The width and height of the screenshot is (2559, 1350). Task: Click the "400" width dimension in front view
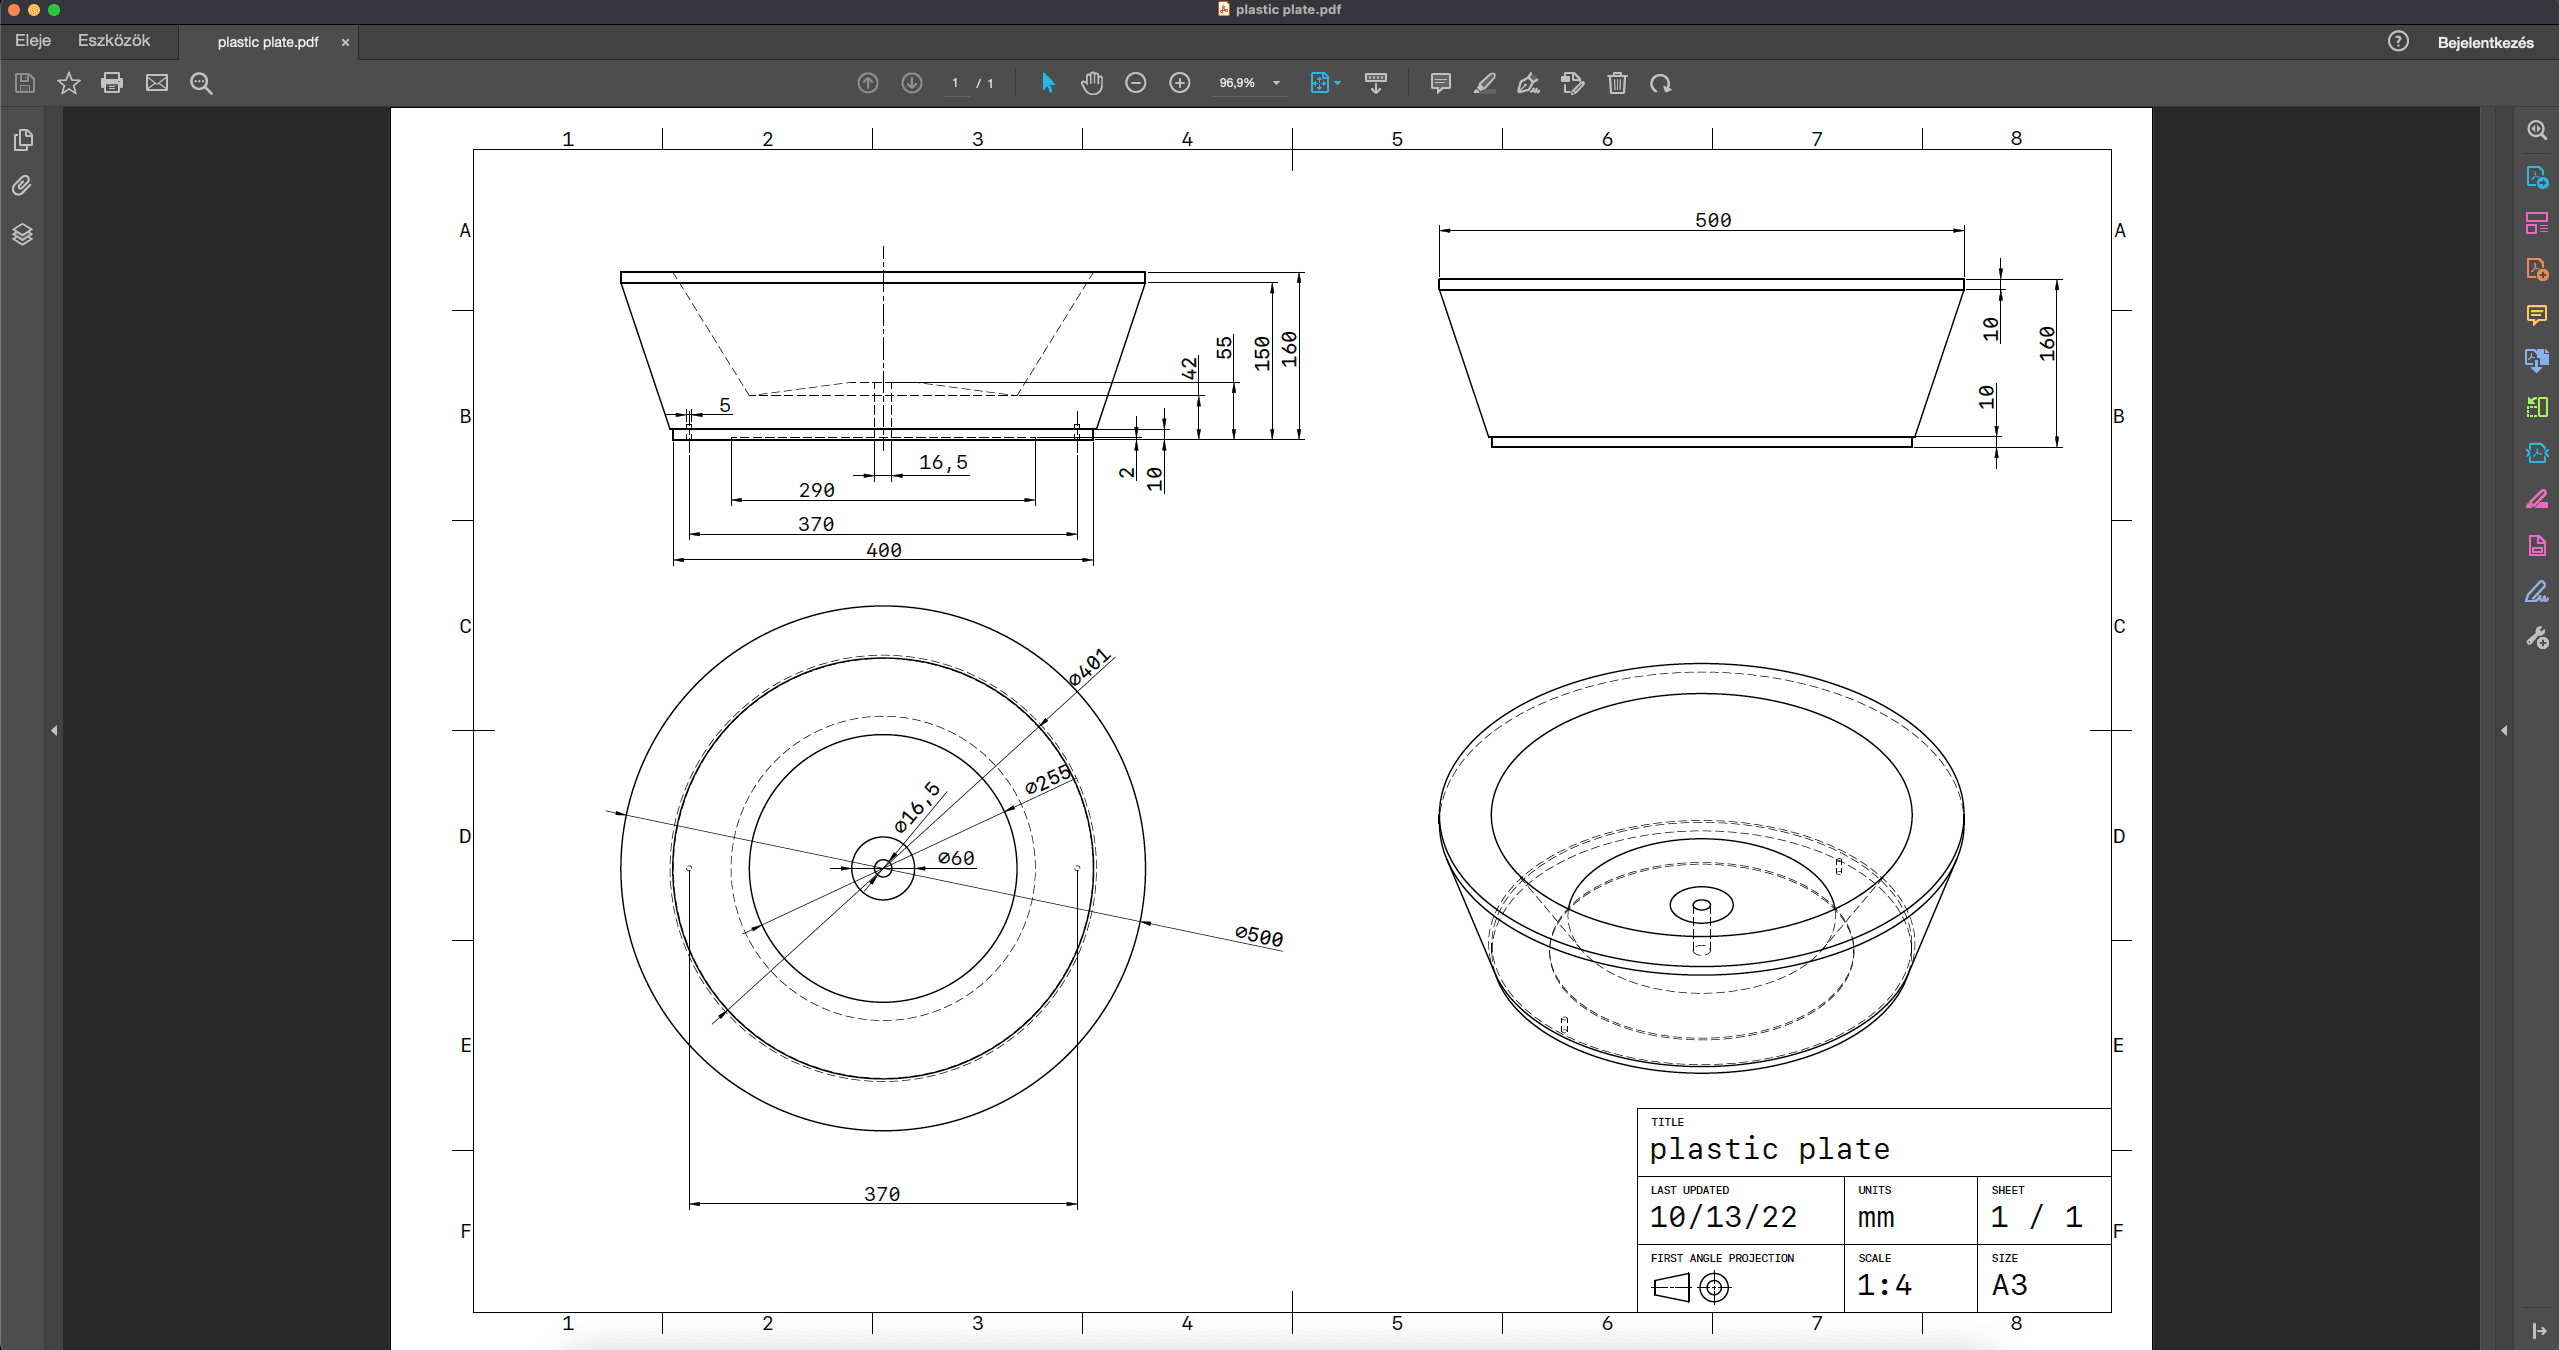883,550
